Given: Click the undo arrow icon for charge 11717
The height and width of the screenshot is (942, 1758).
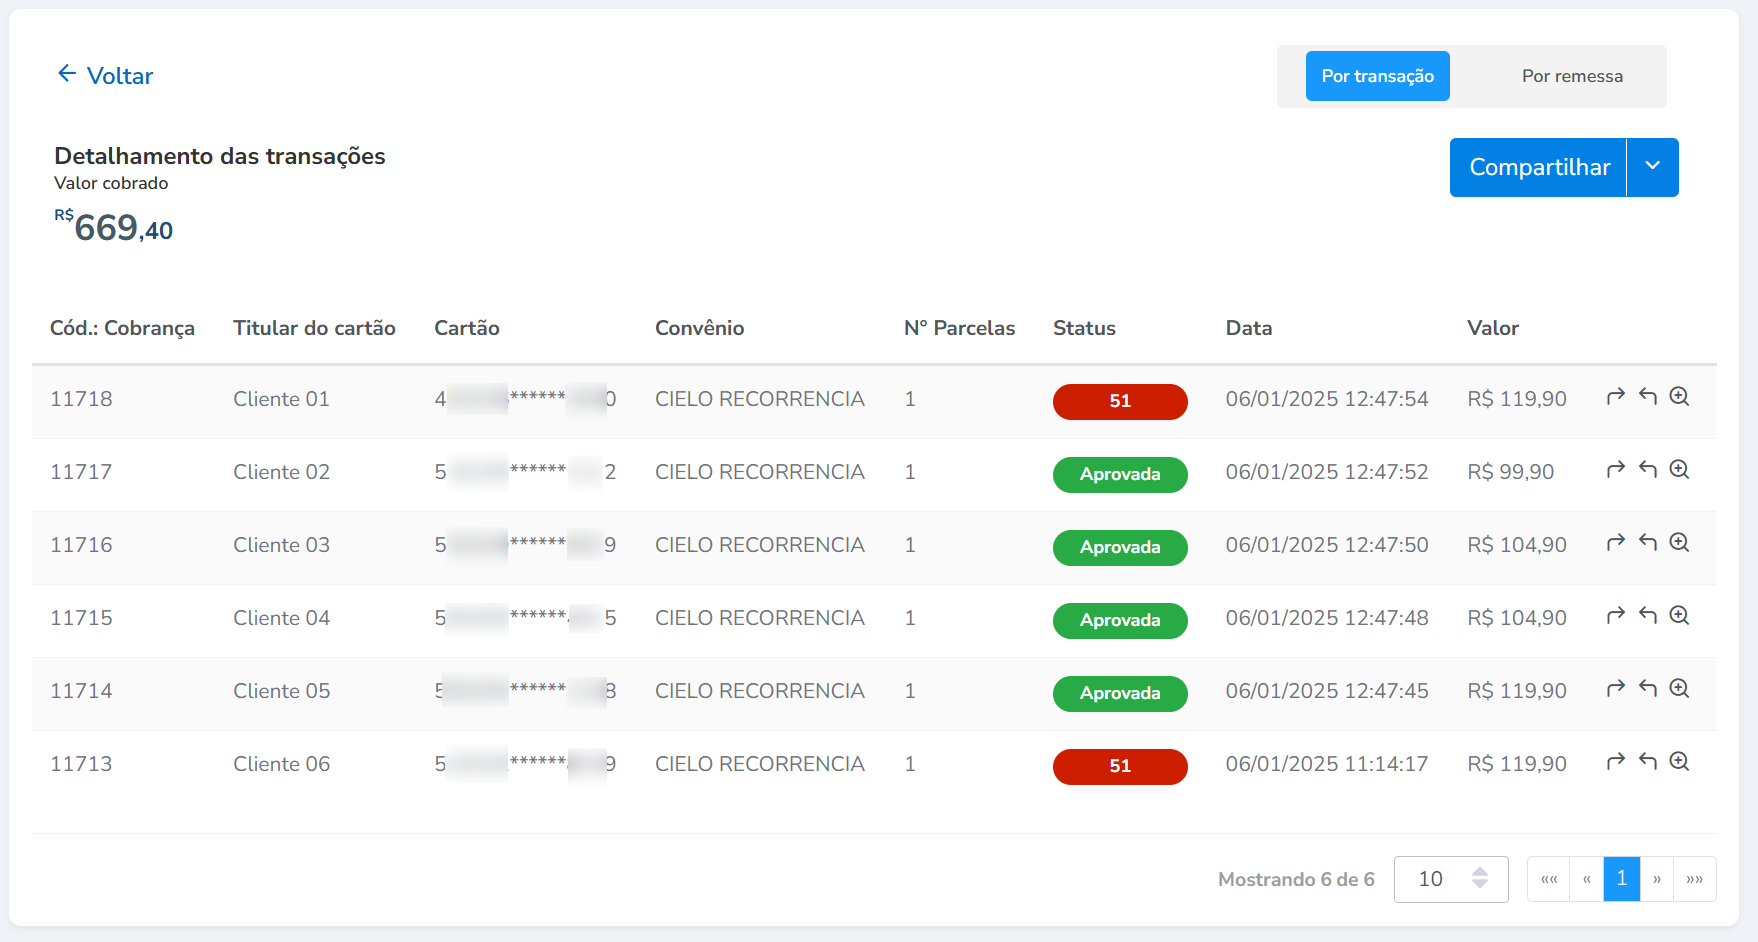Looking at the screenshot, I should click(x=1648, y=470).
